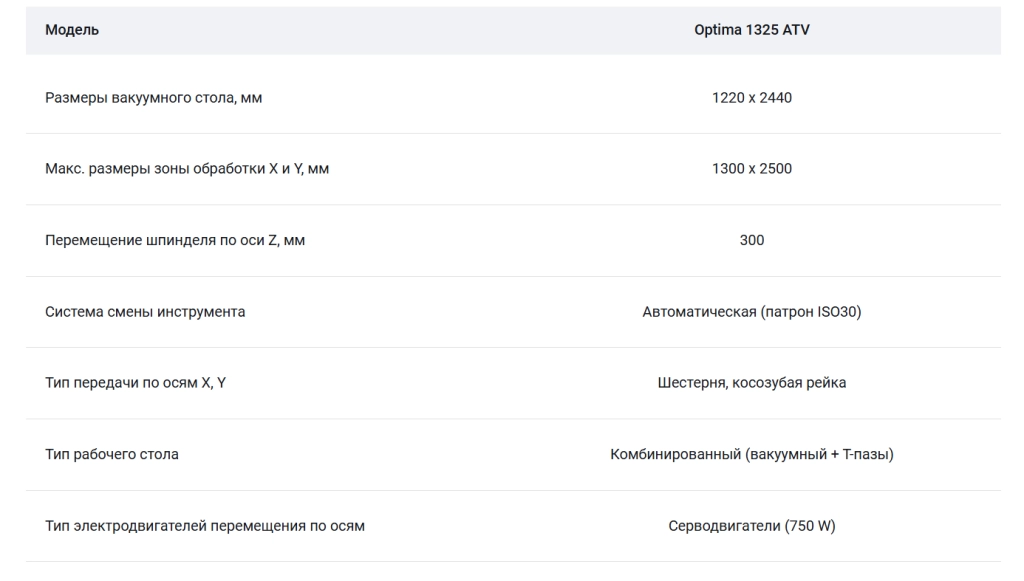Click 'Система смены инструмента' label
This screenshot has height=581, width=1024.
tap(145, 312)
